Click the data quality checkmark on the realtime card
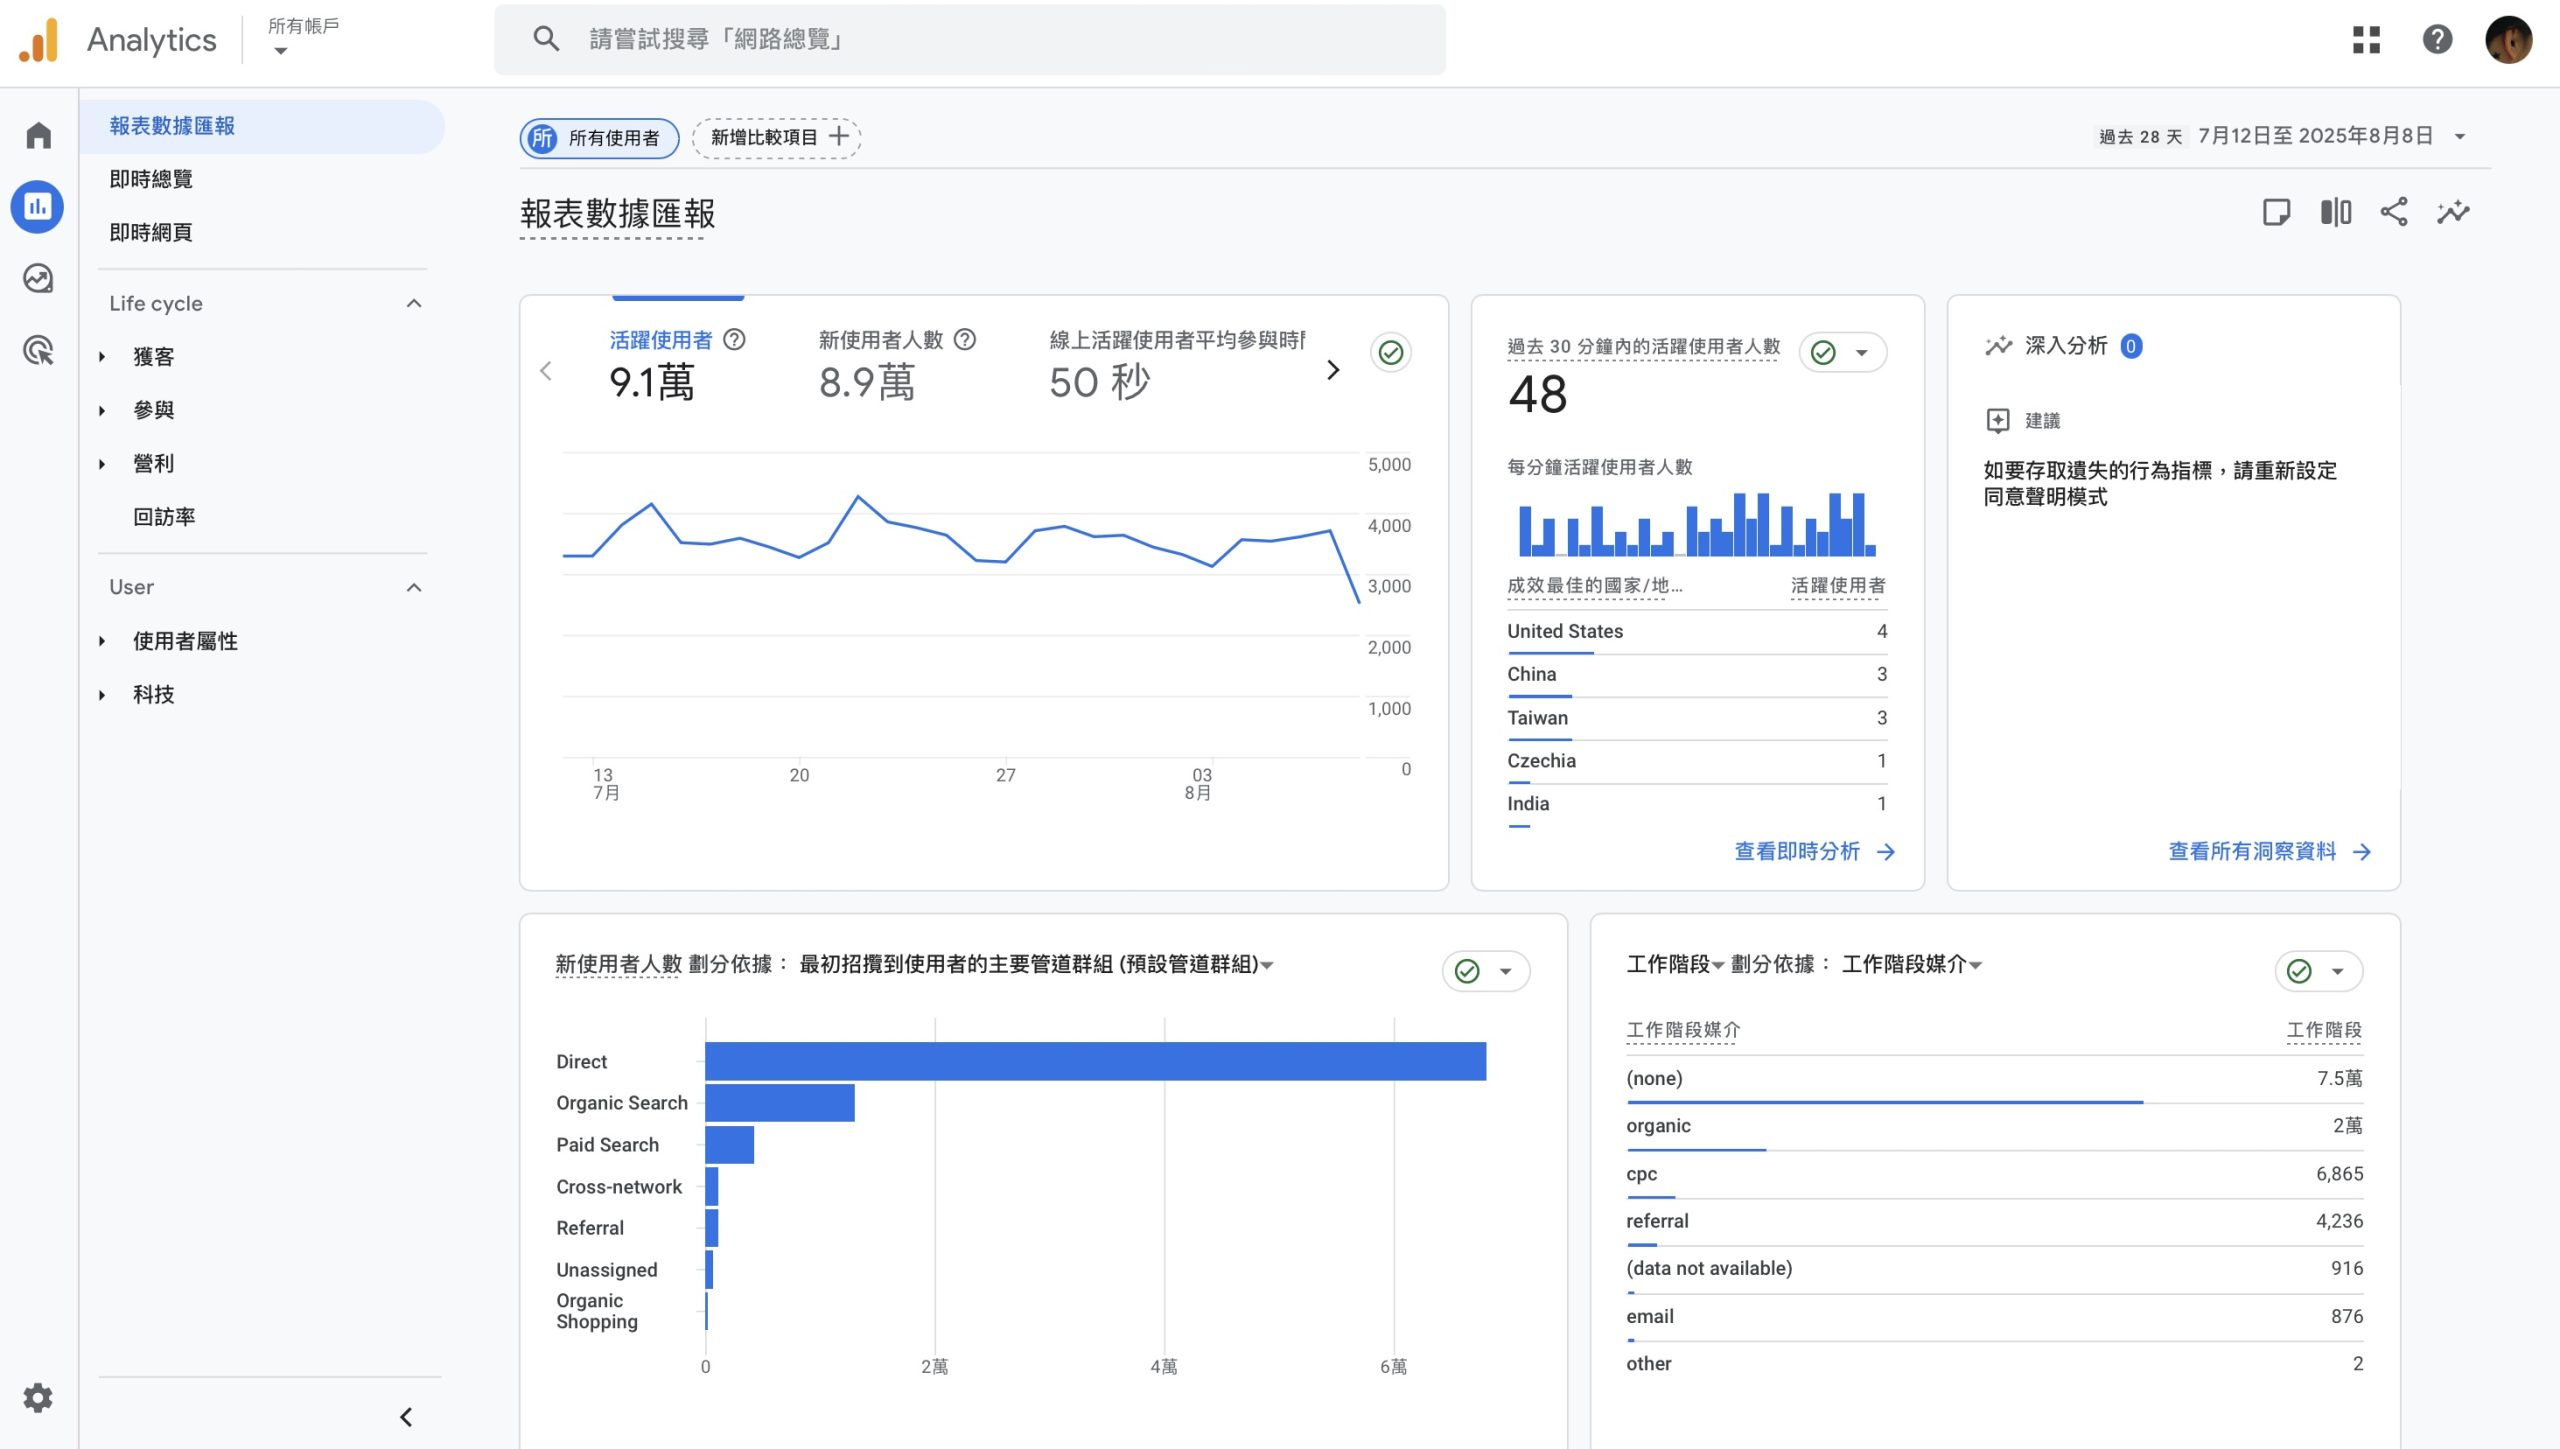The width and height of the screenshot is (2560, 1449). tap(1823, 352)
